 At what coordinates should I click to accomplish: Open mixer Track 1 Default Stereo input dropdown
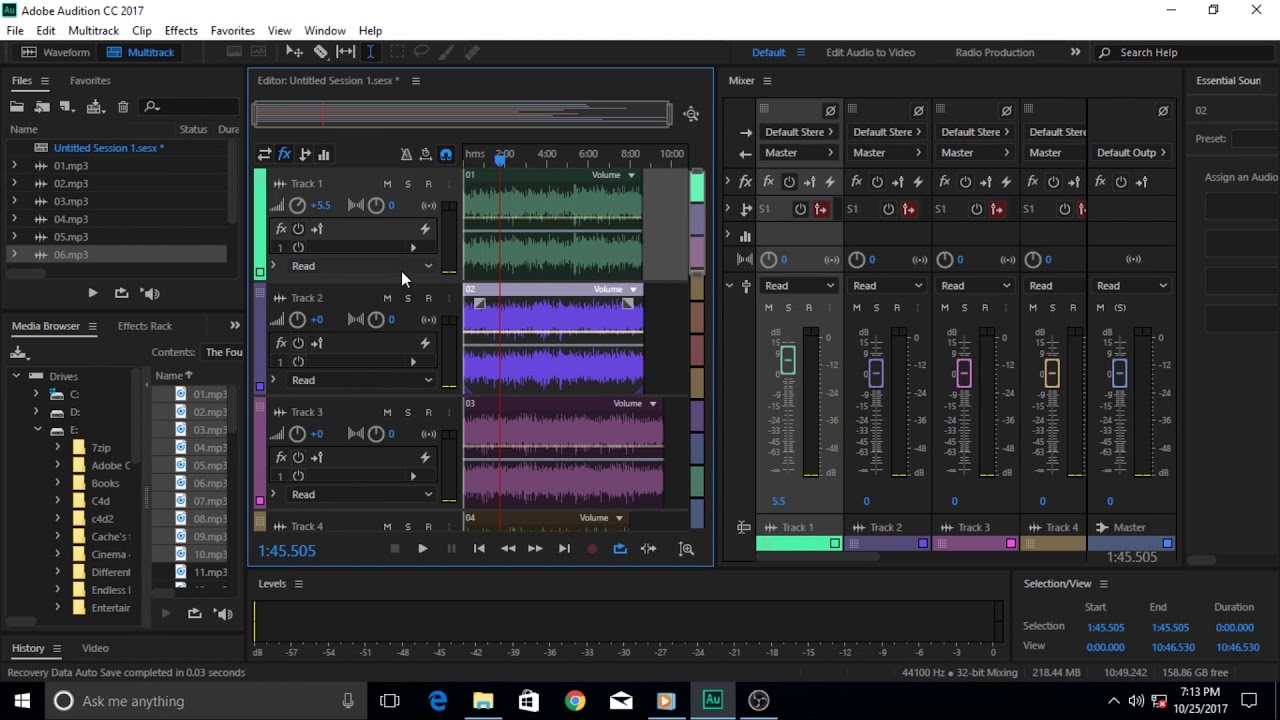point(800,132)
